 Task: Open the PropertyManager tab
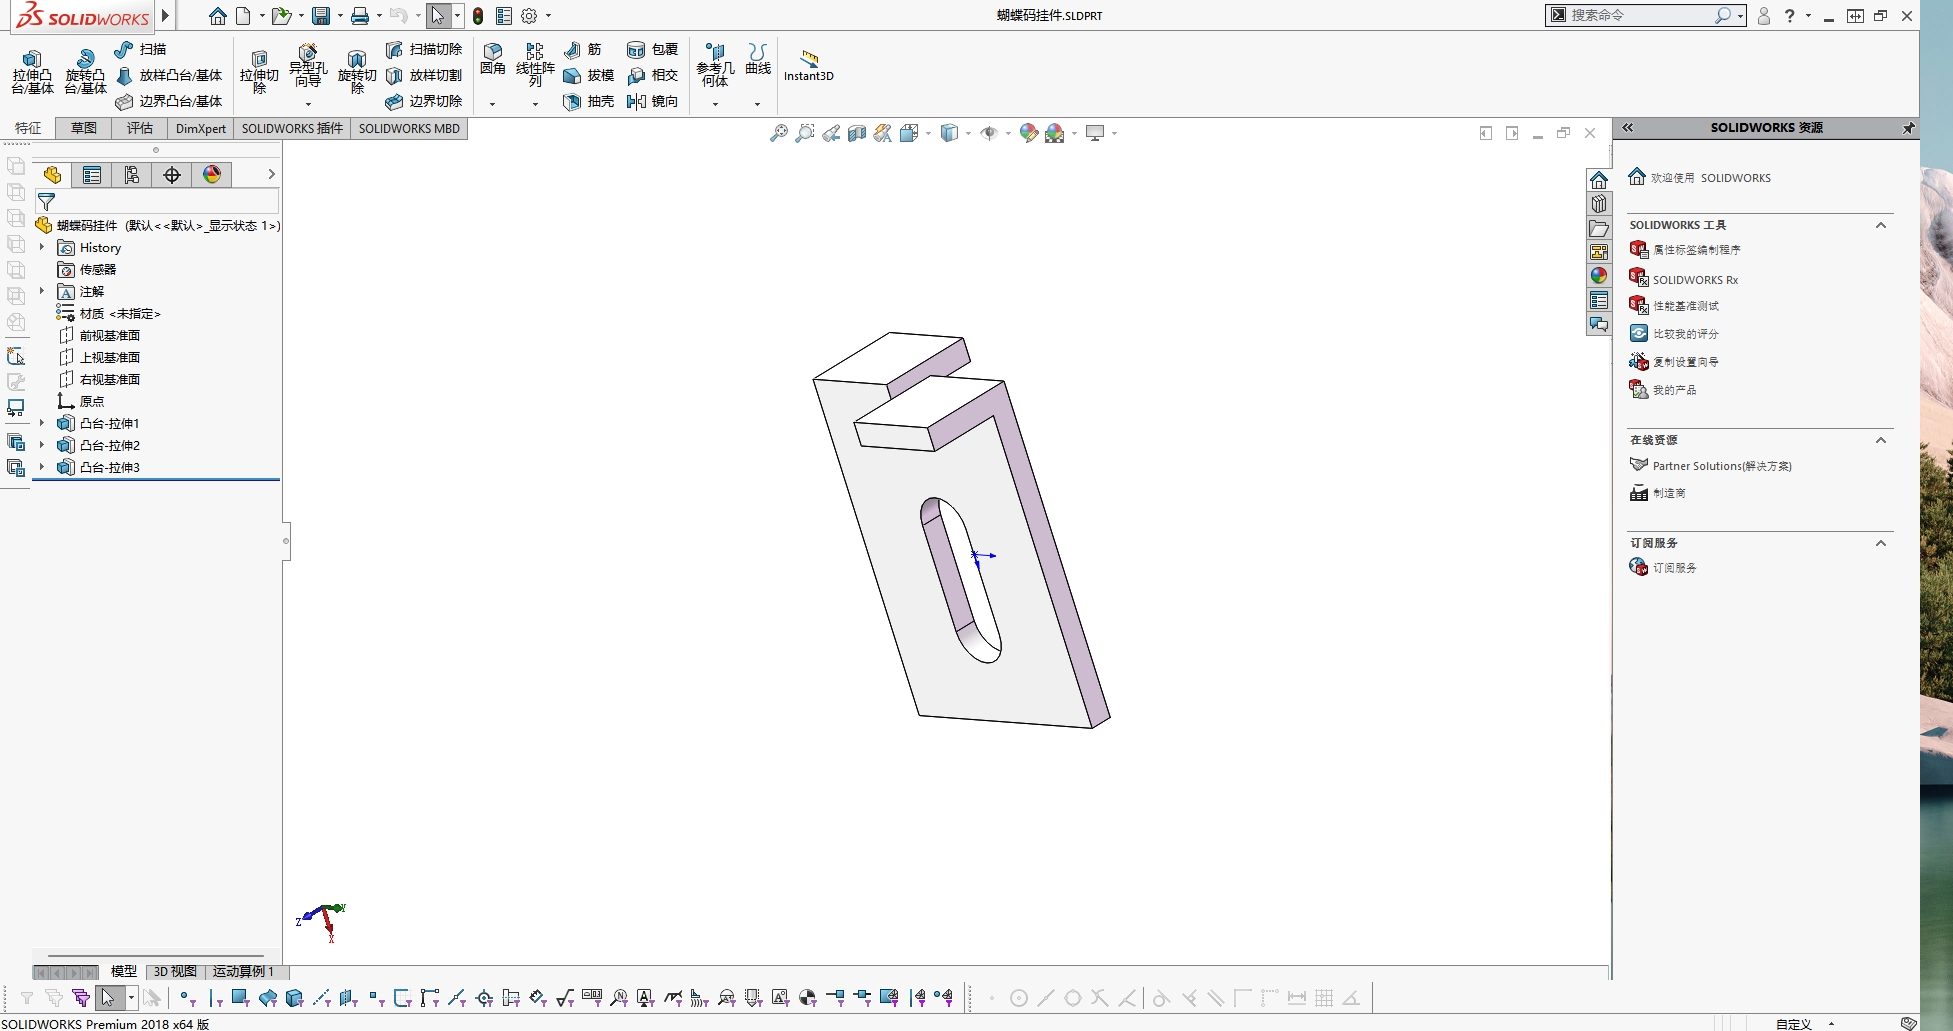(x=92, y=175)
